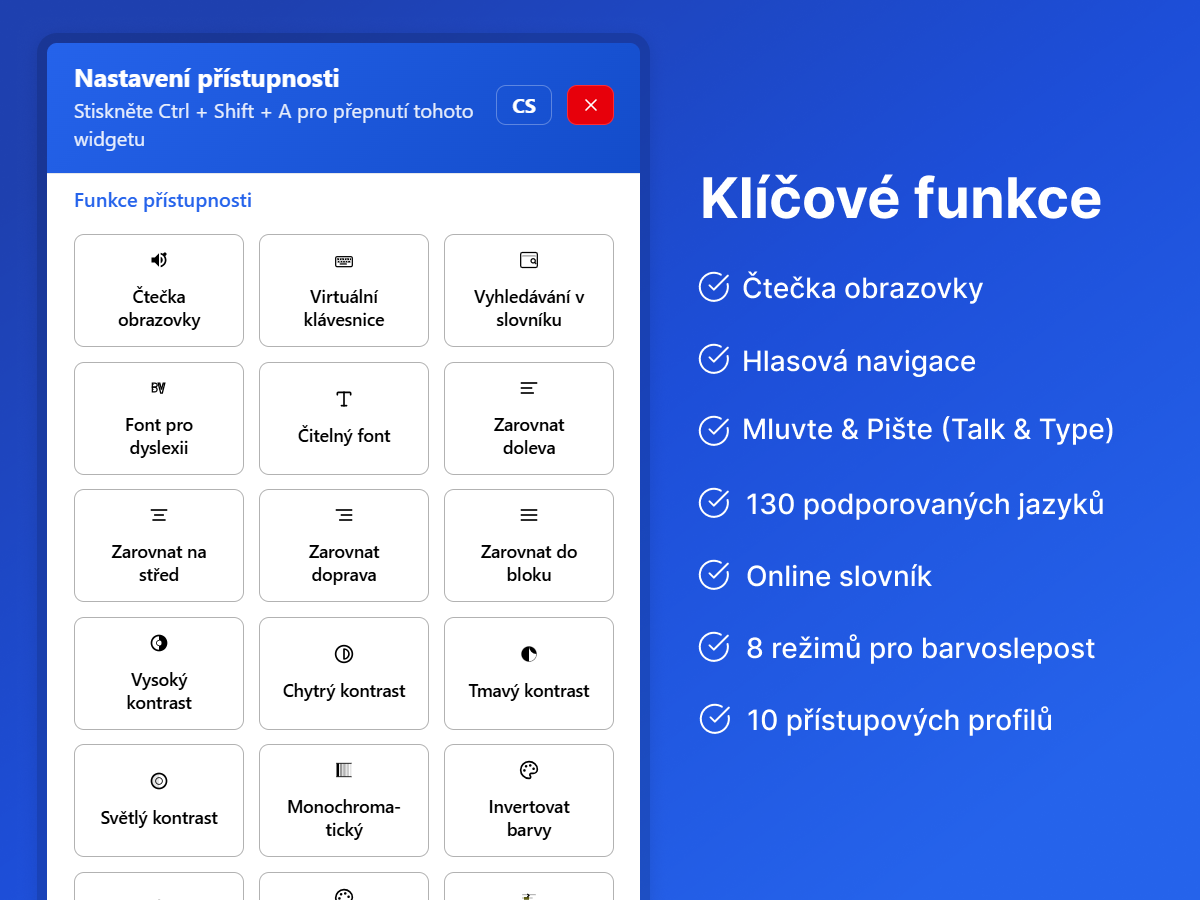Click the dictionary search icon above Vyhledávání v slovníku
The image size is (1200, 900).
(529, 260)
